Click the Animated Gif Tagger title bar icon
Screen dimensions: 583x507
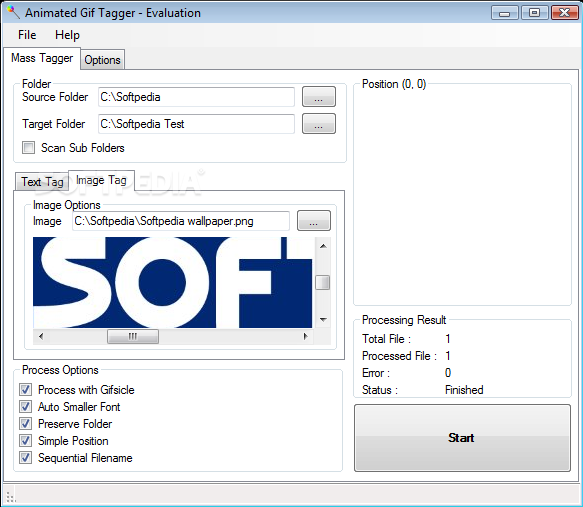pos(13,12)
